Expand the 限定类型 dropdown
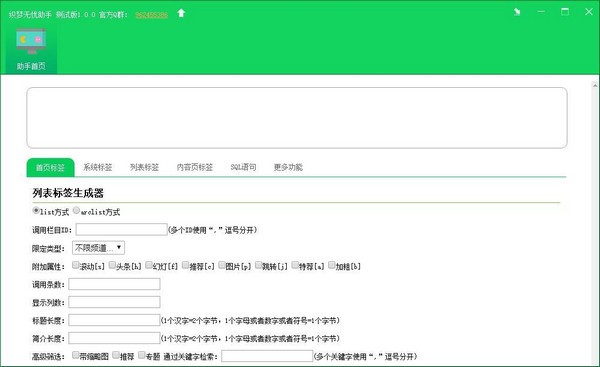The width and height of the screenshot is (600, 367). pos(98,248)
